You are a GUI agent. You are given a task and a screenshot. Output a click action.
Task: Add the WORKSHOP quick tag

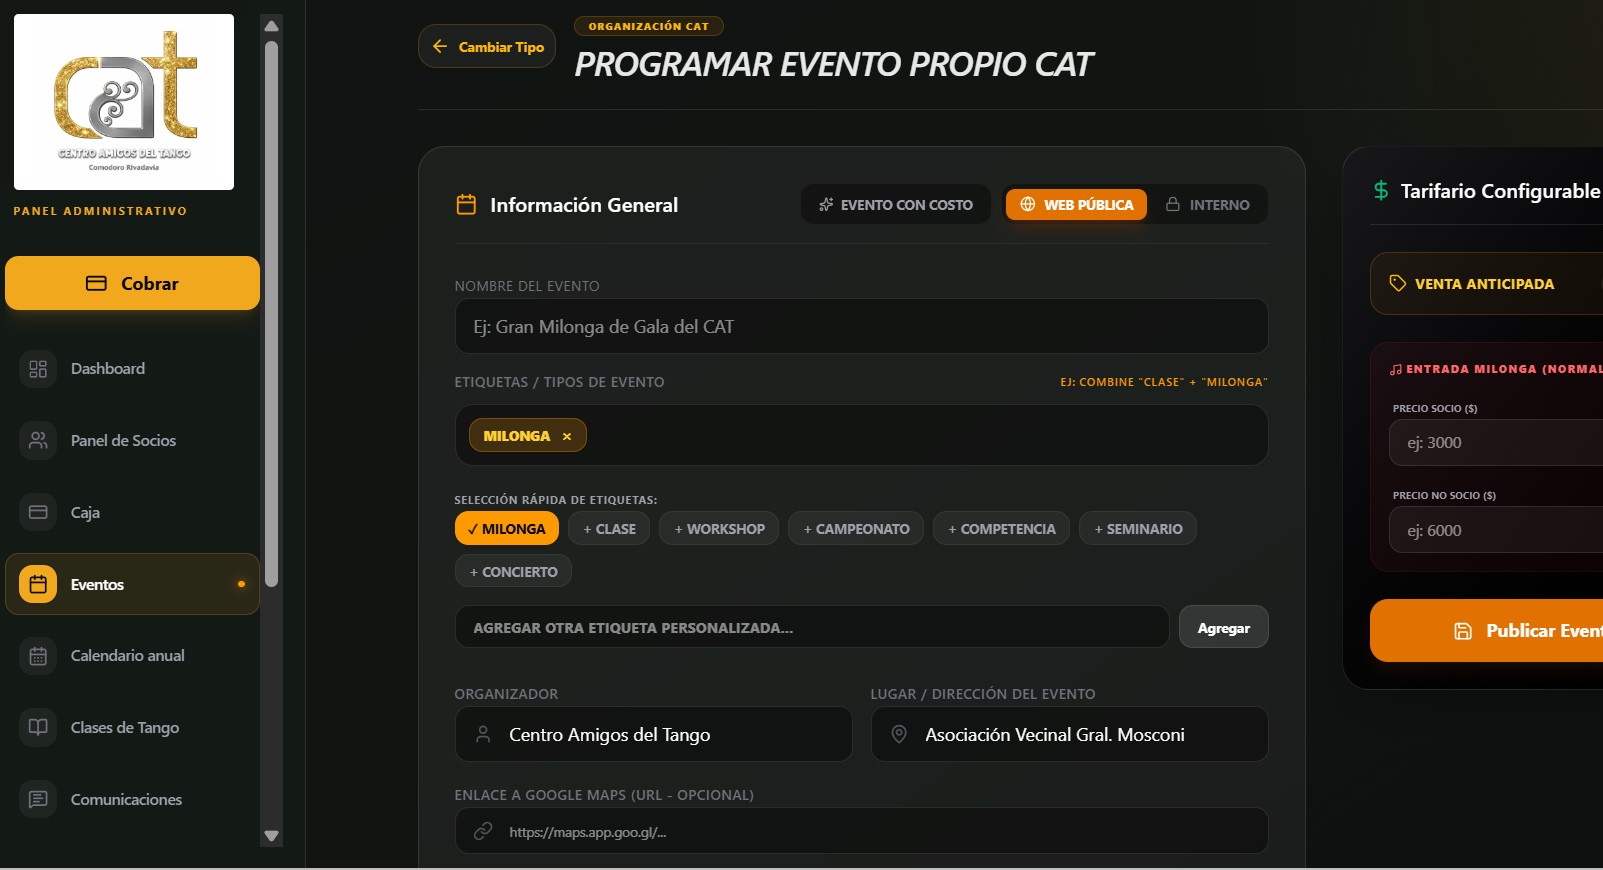coord(719,528)
